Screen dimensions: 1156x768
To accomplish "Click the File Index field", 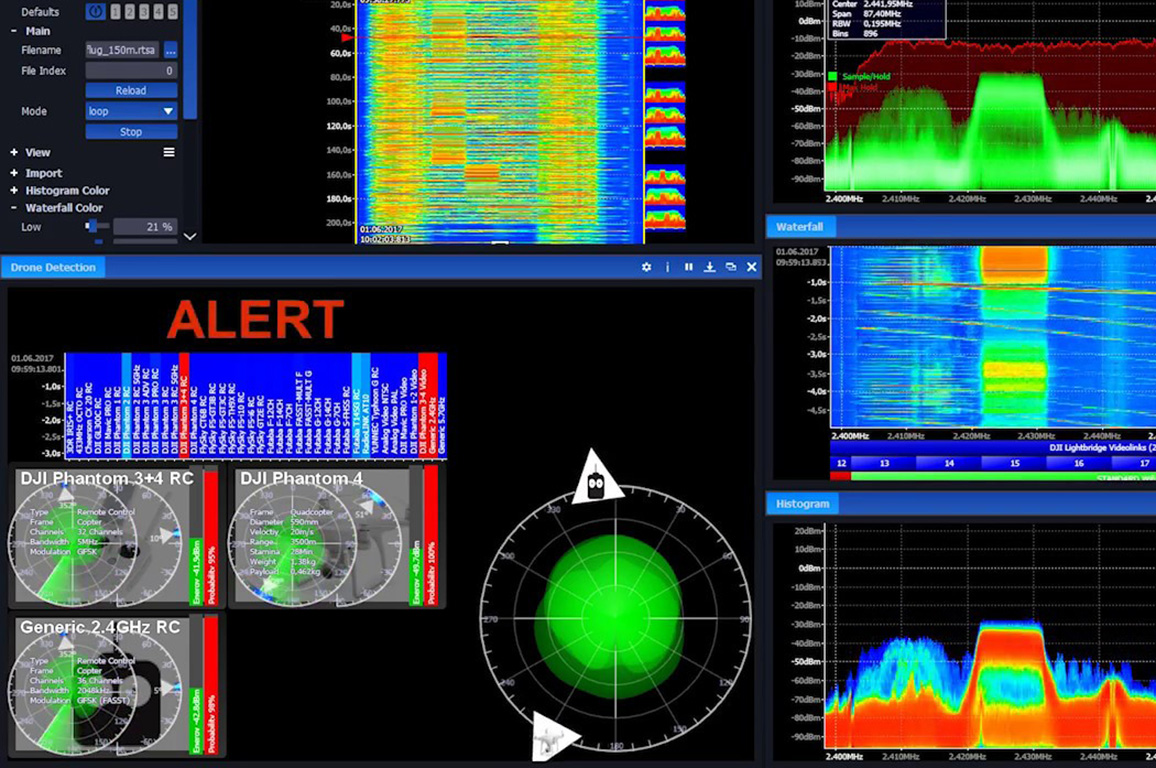I will click(x=131, y=71).
